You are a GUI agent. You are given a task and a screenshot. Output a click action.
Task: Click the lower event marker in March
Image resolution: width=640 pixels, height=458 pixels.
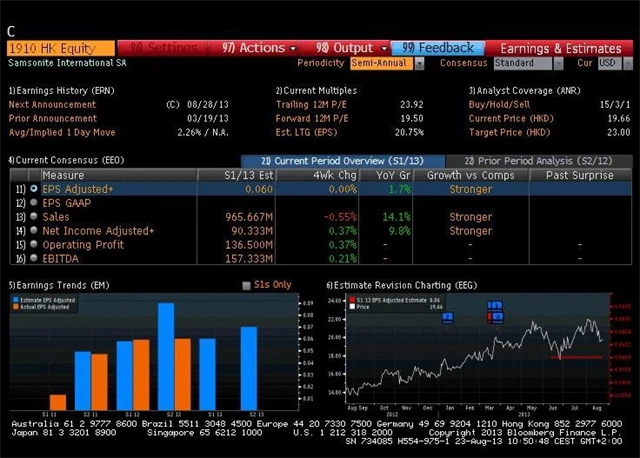(496, 317)
